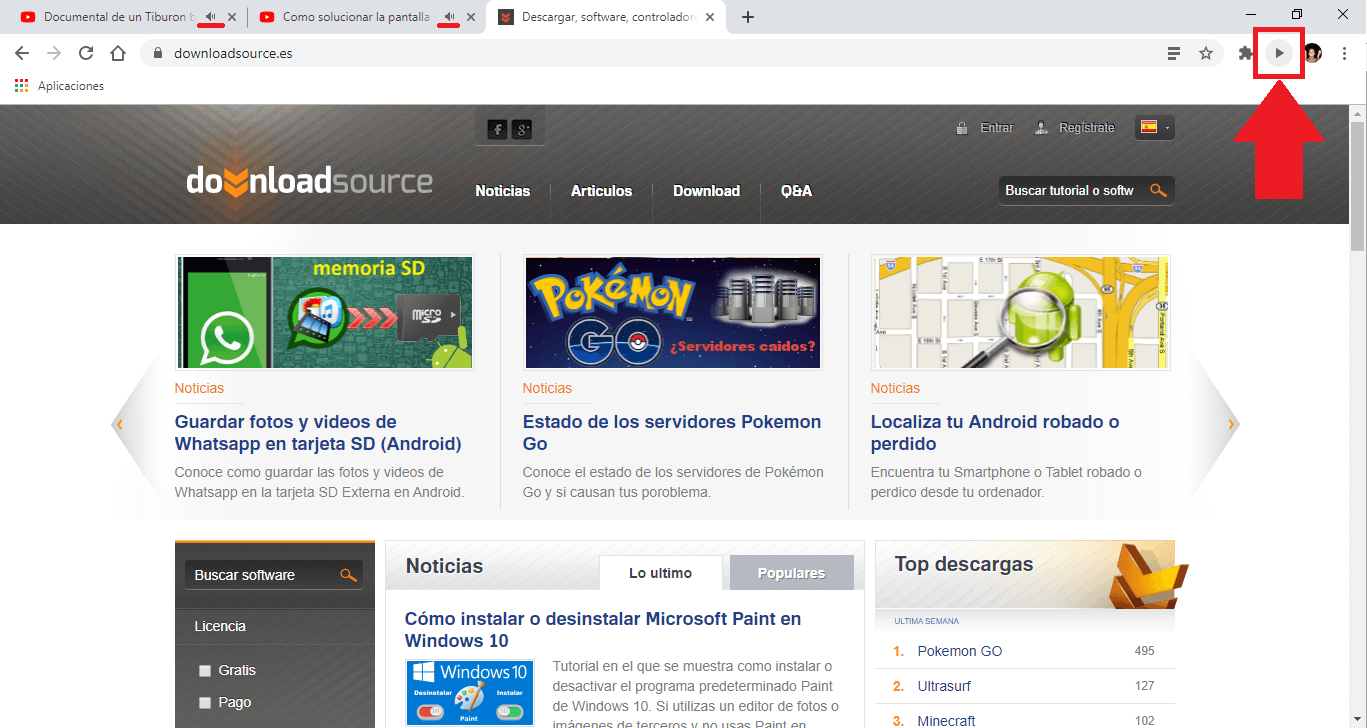Image resolution: width=1367 pixels, height=728 pixels.
Task: Open Estado de los servidores Pokemon Go article
Action: [x=672, y=433]
